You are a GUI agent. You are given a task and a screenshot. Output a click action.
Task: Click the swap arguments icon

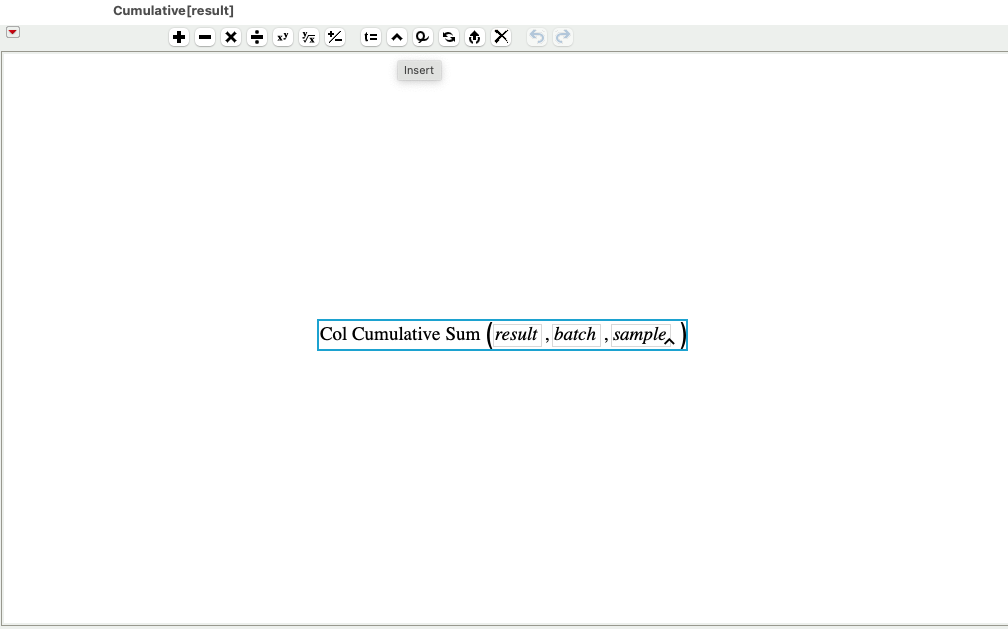click(448, 37)
